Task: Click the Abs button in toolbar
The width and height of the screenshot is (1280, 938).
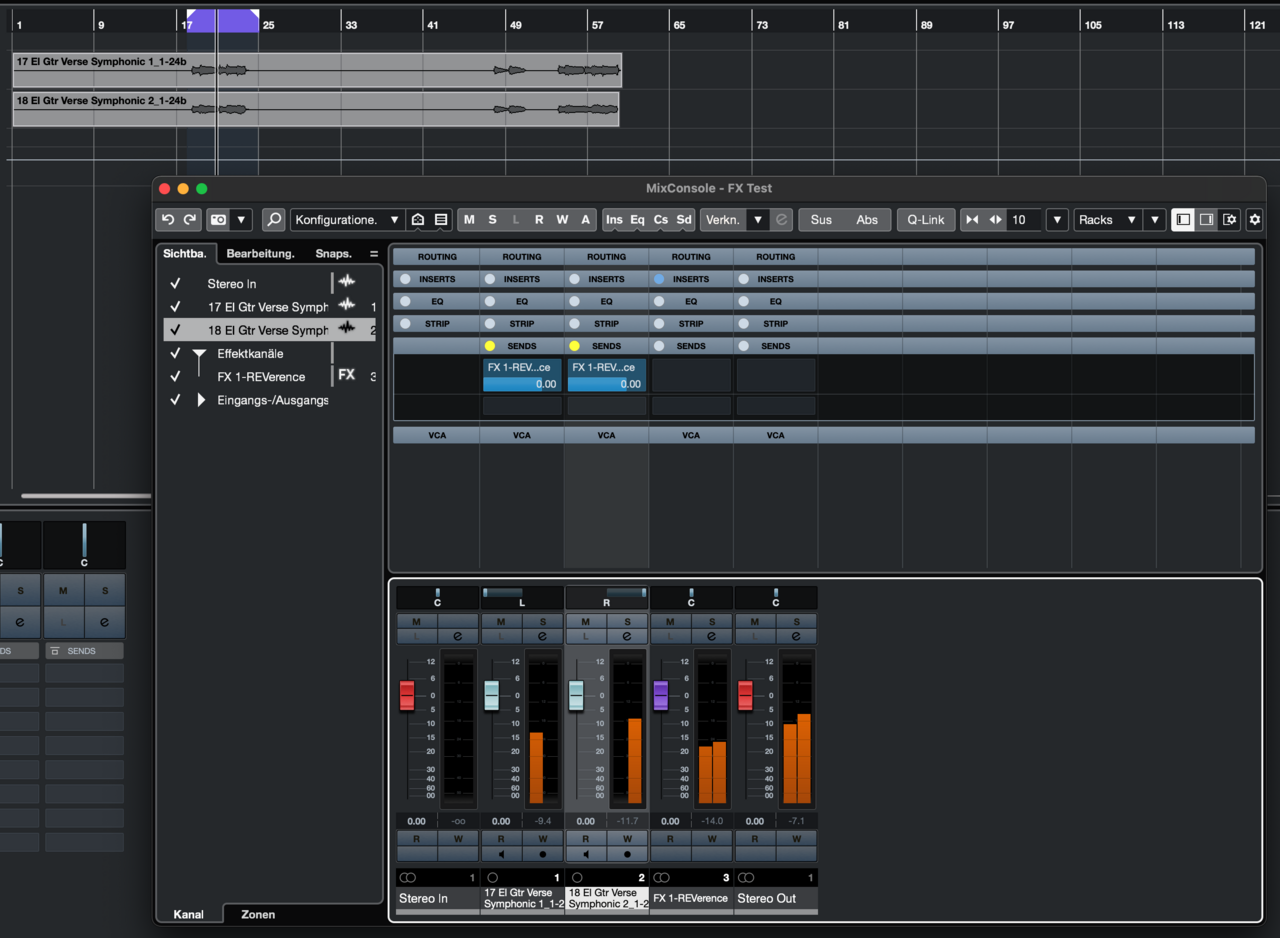Action: 867,220
